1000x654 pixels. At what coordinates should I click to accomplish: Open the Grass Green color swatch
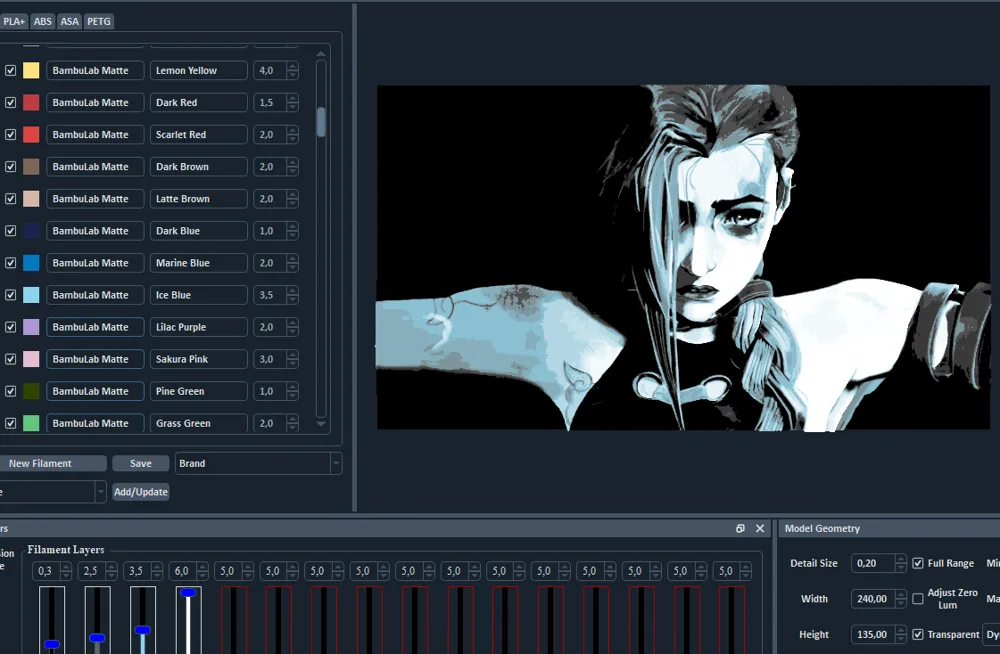point(31,423)
